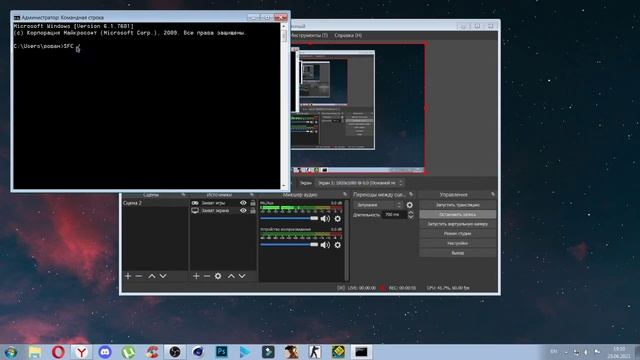Image resolution: width=640 pixels, height=360 pixels.
Task: Stop recording in Controls panel
Action: coord(458,214)
